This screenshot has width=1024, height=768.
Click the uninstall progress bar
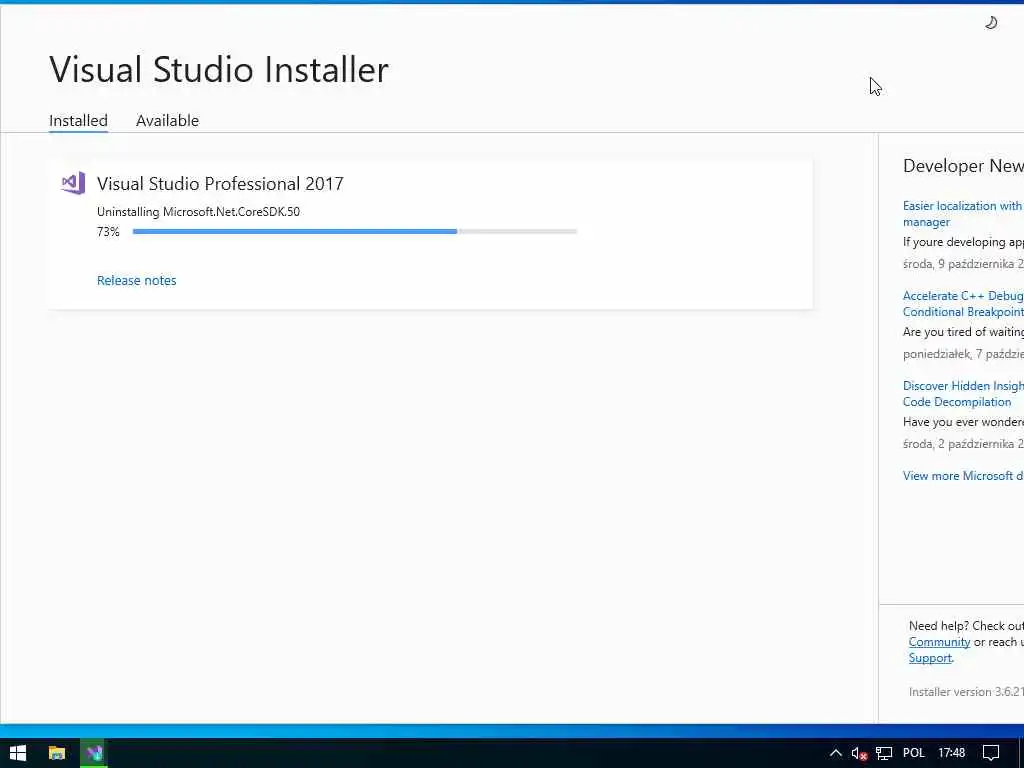(355, 231)
